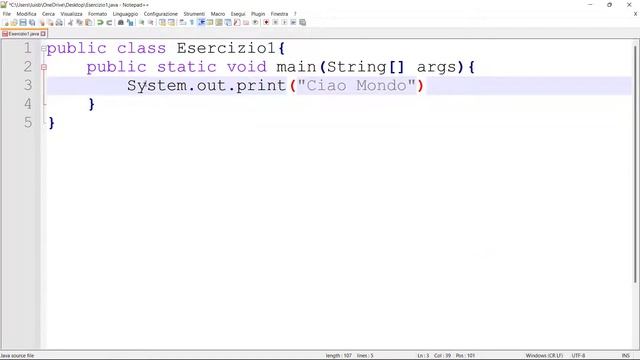640x360 pixels.
Task: Close the Esercizio1.java tab
Action: (x=43, y=34)
